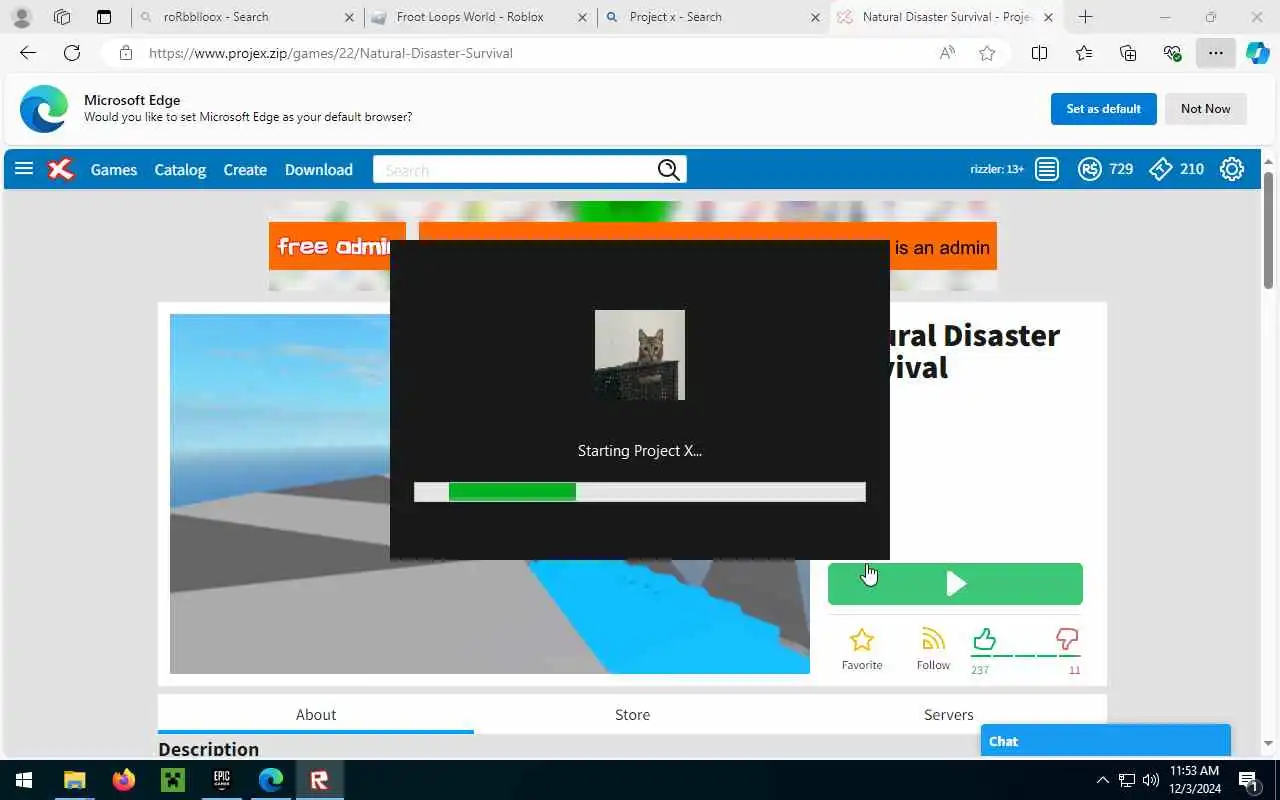
Task: Open the tab actions menu
Action: click(x=103, y=17)
